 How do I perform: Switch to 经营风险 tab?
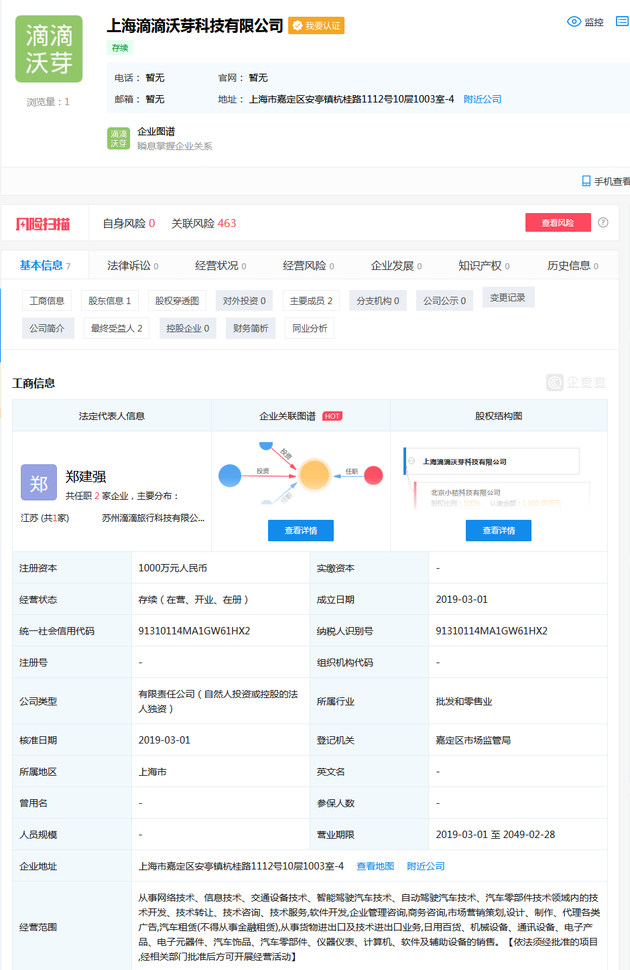coord(308,265)
